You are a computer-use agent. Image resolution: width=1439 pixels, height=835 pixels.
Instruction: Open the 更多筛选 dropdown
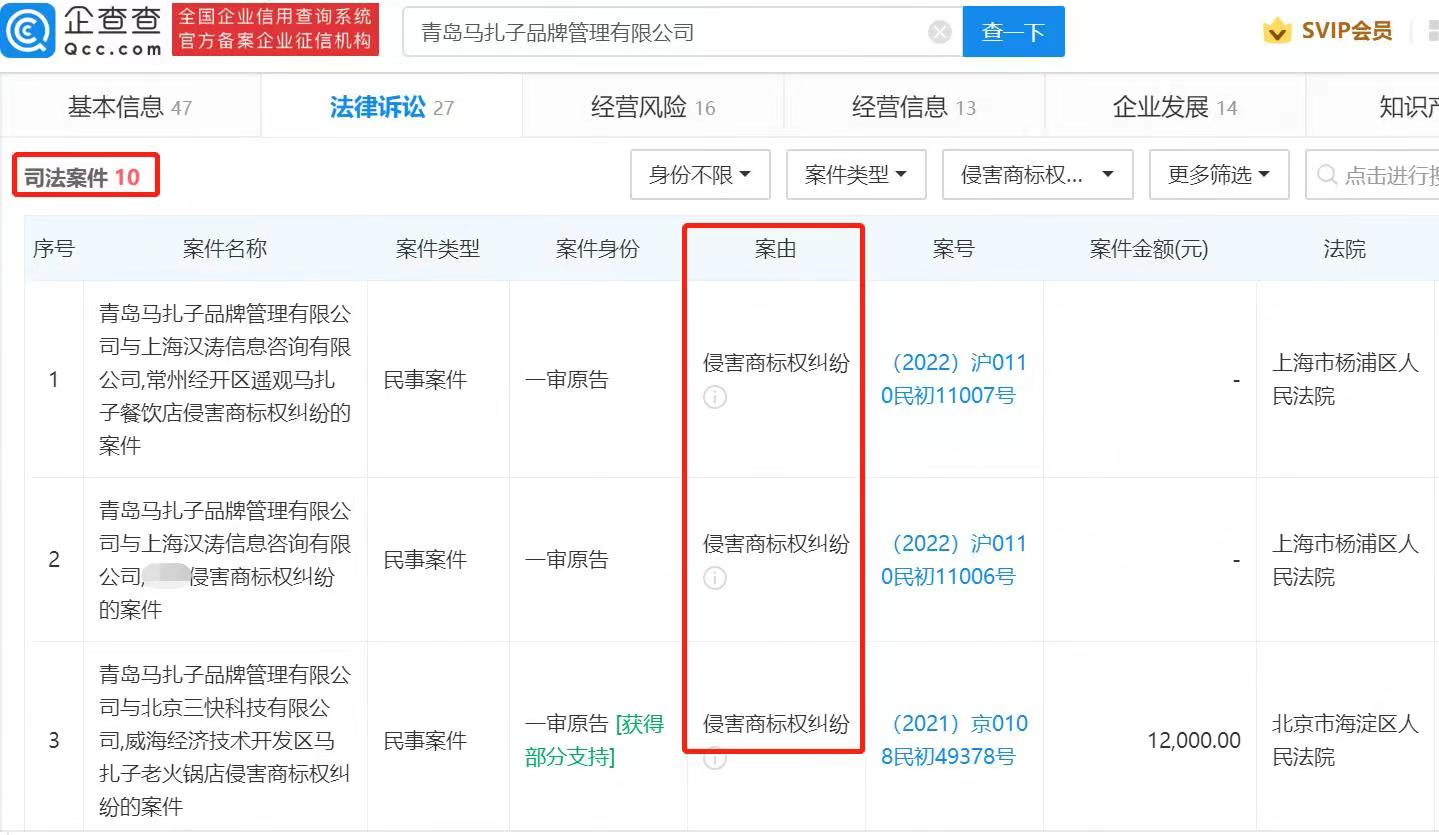(x=1219, y=175)
